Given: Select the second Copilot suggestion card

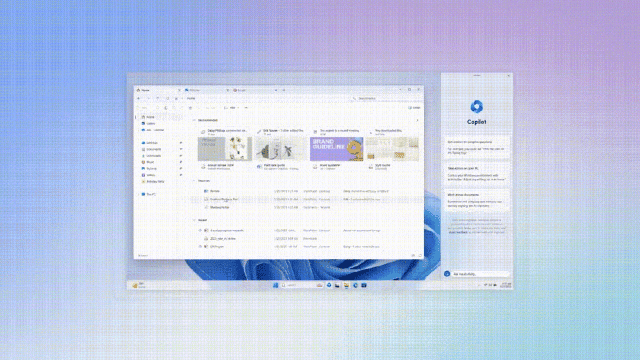Looking at the screenshot, I should pyautogui.click(x=477, y=174).
